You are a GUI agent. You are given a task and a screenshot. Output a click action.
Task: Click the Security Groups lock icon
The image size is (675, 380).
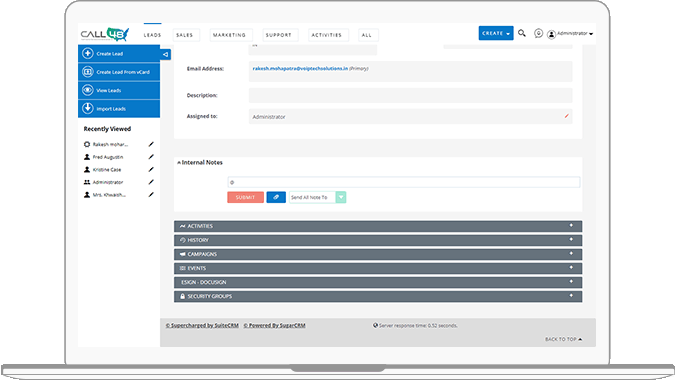[x=183, y=296]
